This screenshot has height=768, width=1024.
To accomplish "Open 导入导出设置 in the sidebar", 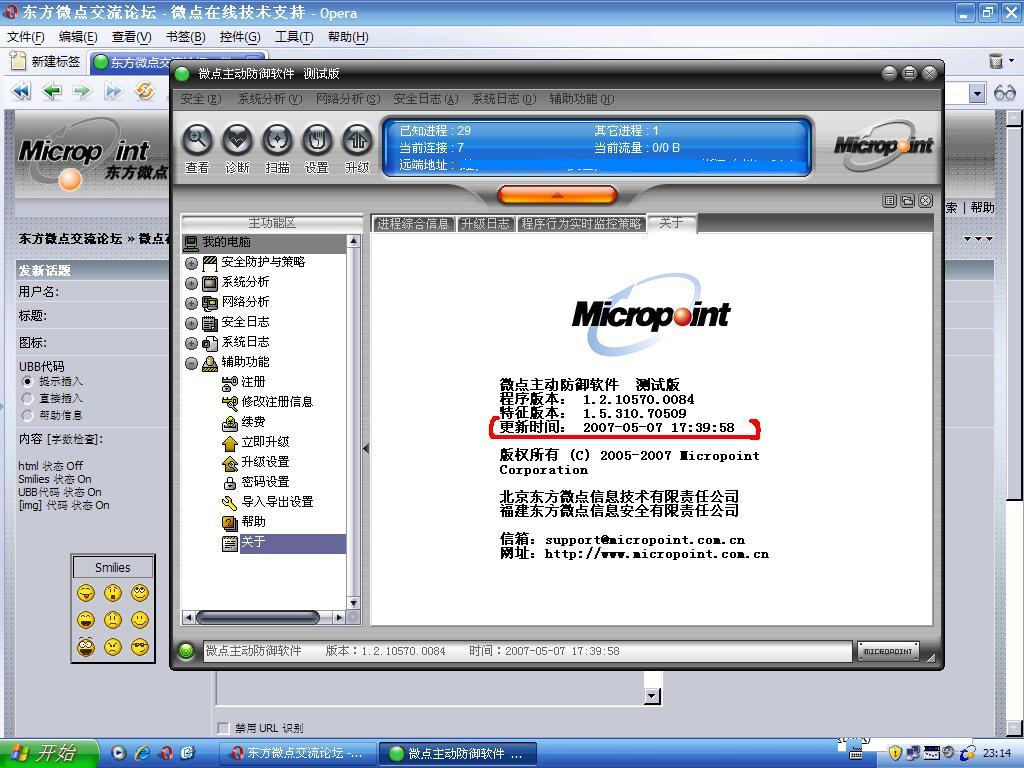I will click(277, 502).
